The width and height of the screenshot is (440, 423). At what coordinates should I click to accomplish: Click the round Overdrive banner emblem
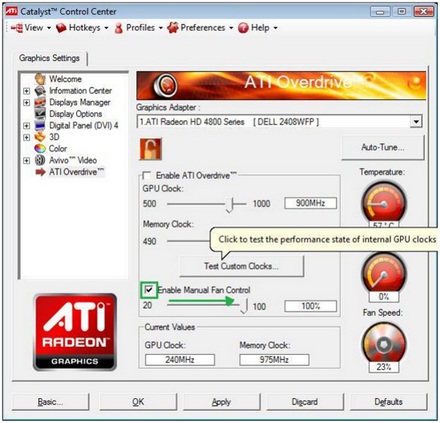(165, 85)
